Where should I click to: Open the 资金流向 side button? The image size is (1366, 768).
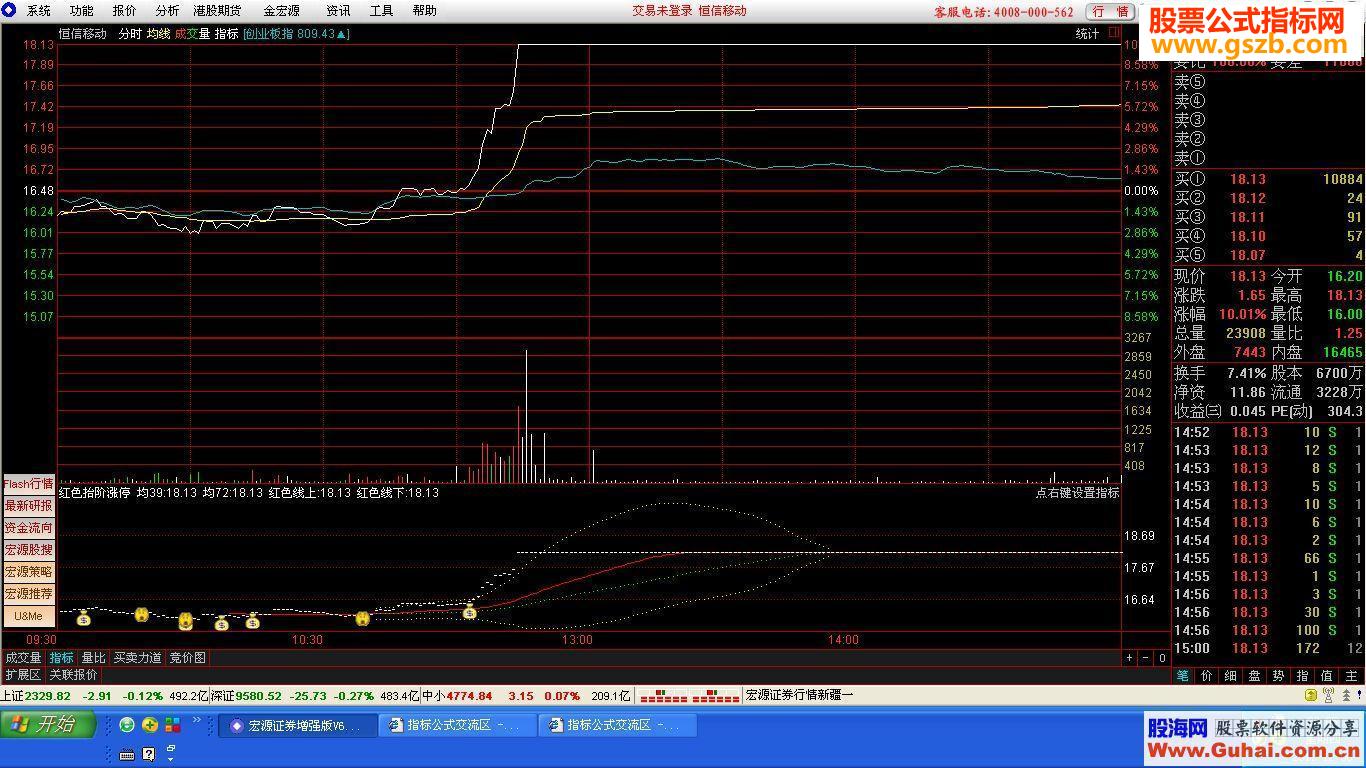point(29,528)
